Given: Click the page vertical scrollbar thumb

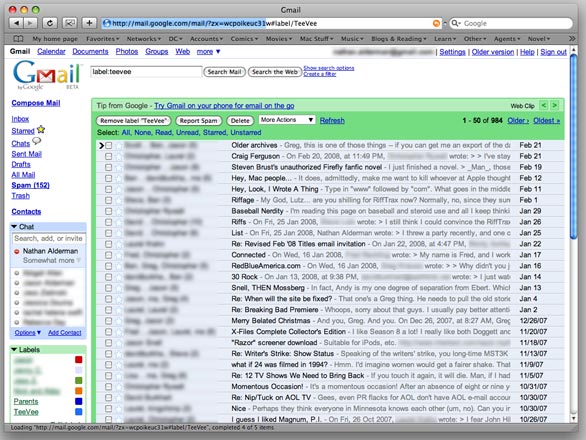Looking at the screenshot, I should click(573, 146).
